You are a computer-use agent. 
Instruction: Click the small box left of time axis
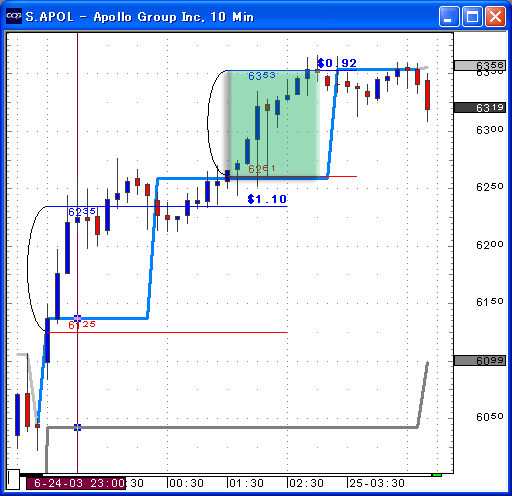click(13, 480)
